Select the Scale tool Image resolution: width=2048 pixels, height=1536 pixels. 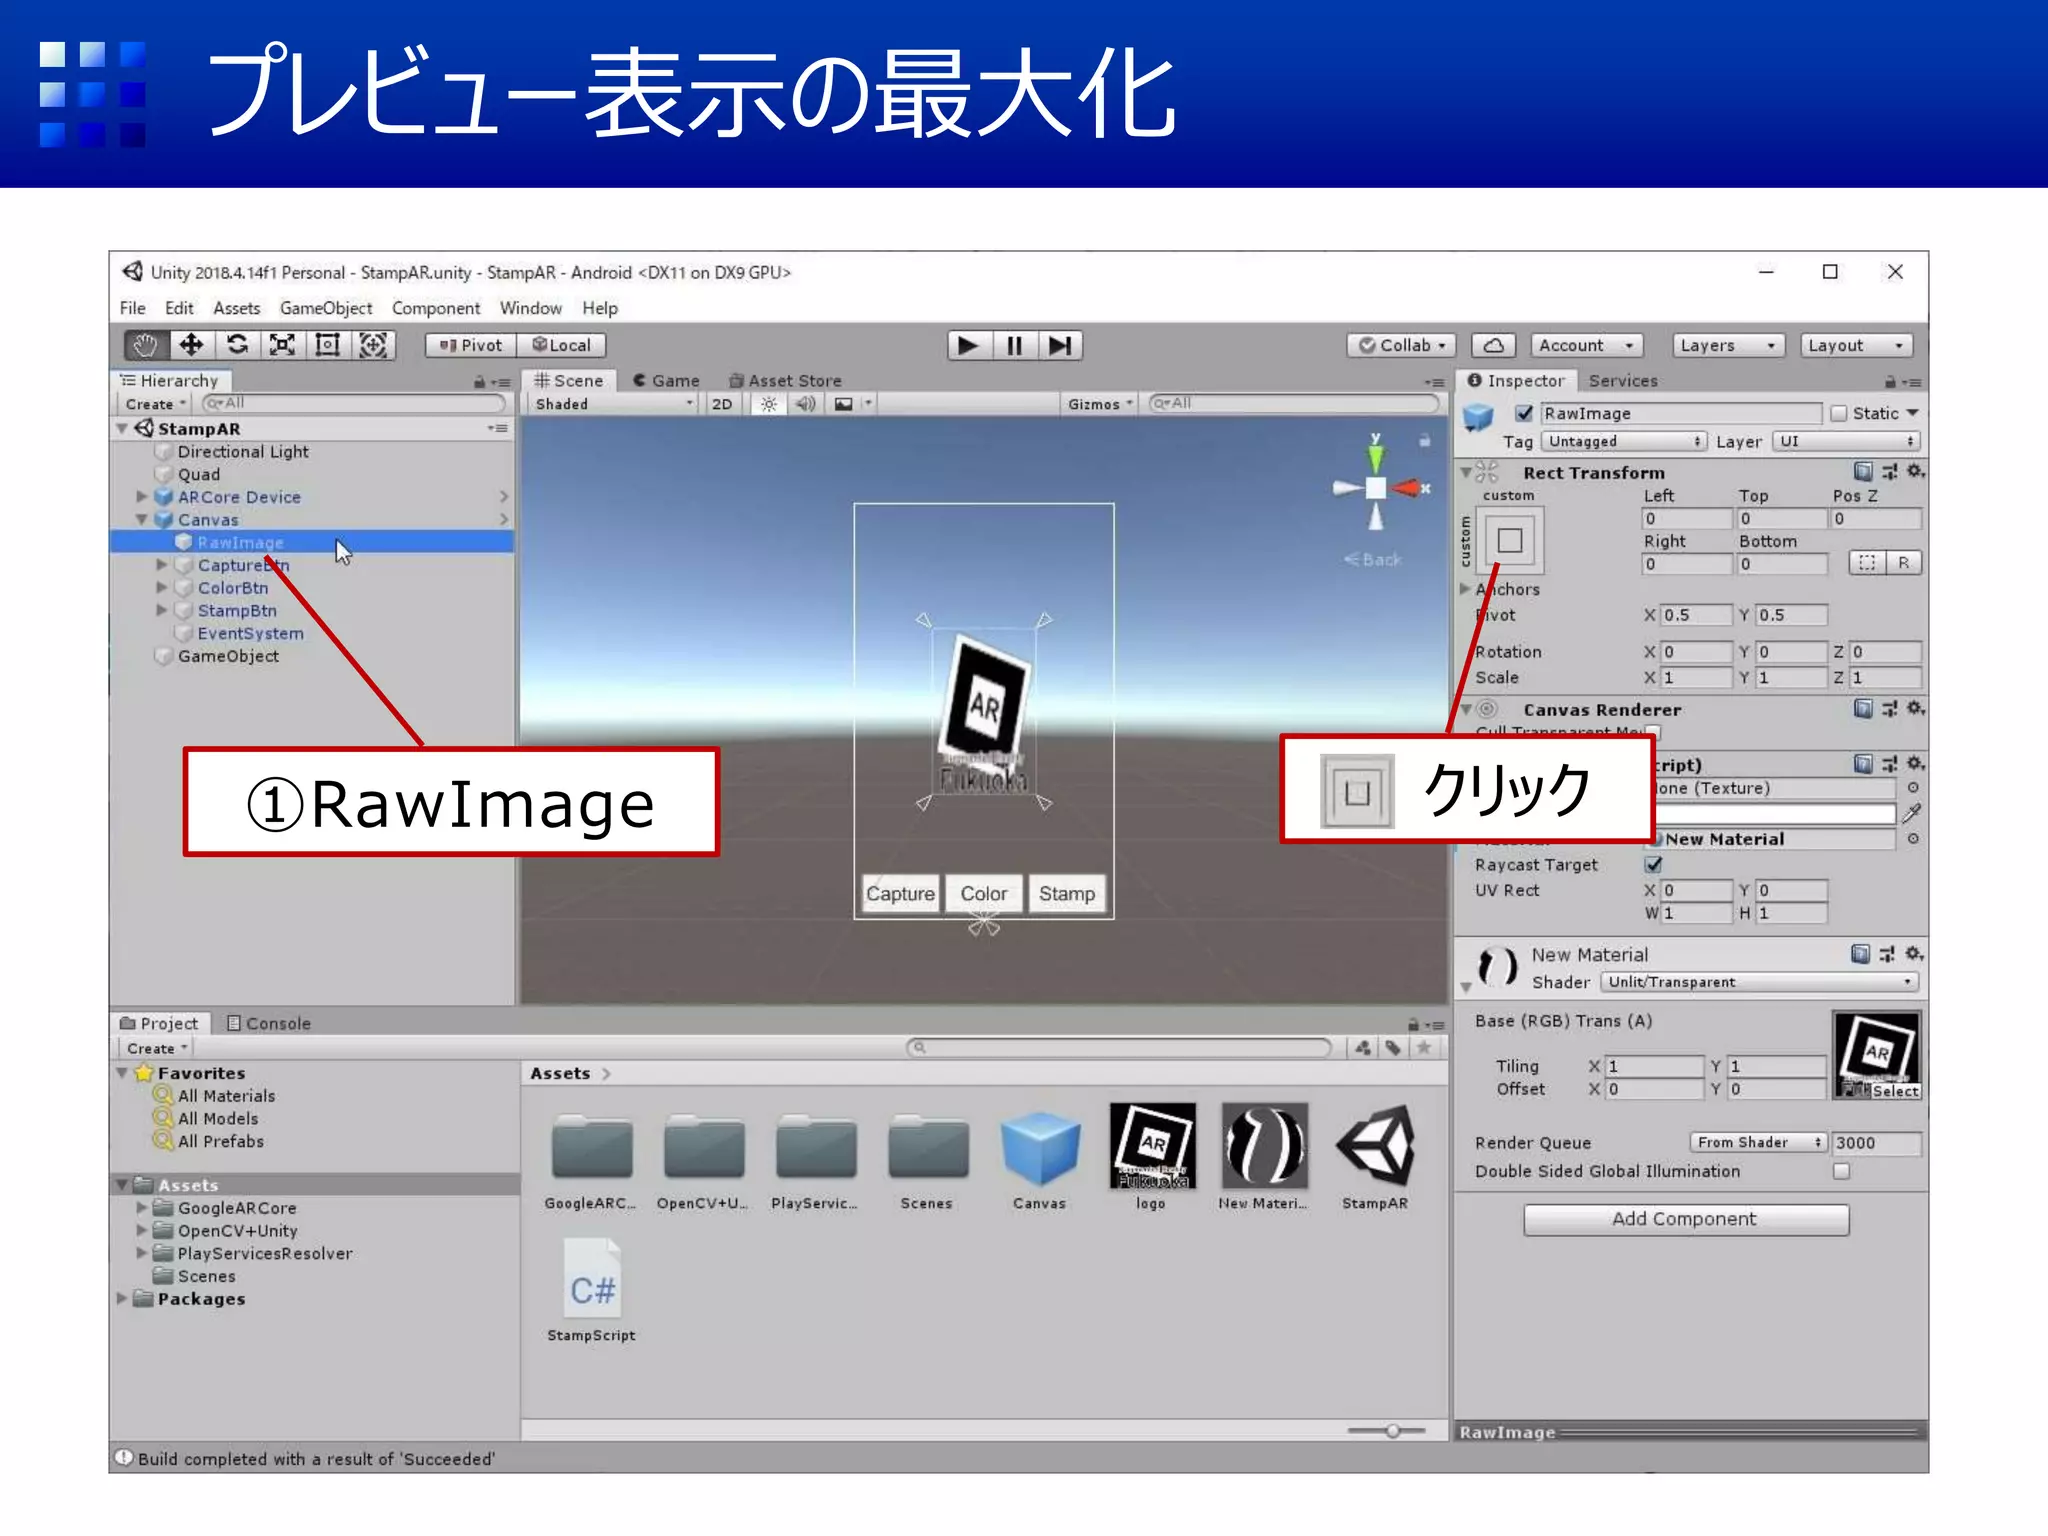pyautogui.click(x=282, y=345)
